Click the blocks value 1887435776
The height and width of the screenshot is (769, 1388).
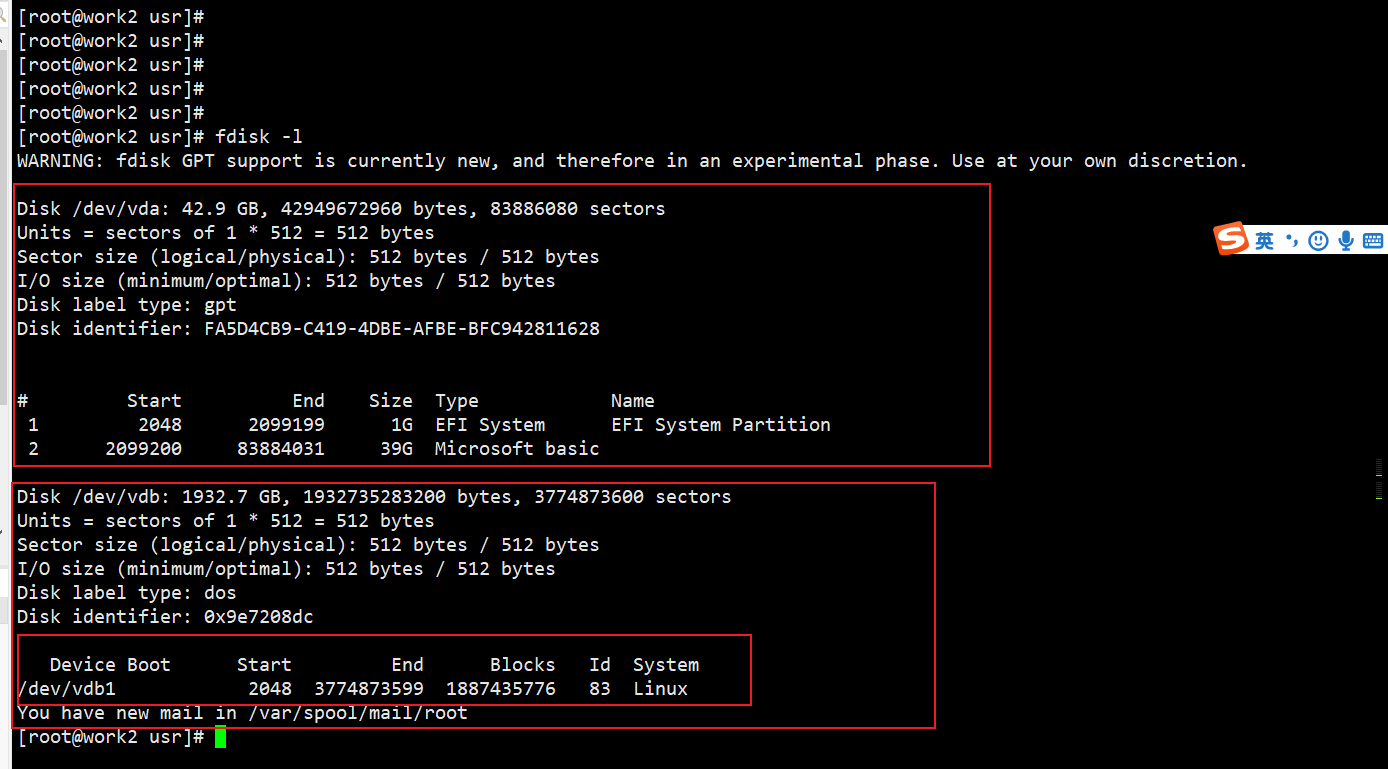[x=501, y=689]
